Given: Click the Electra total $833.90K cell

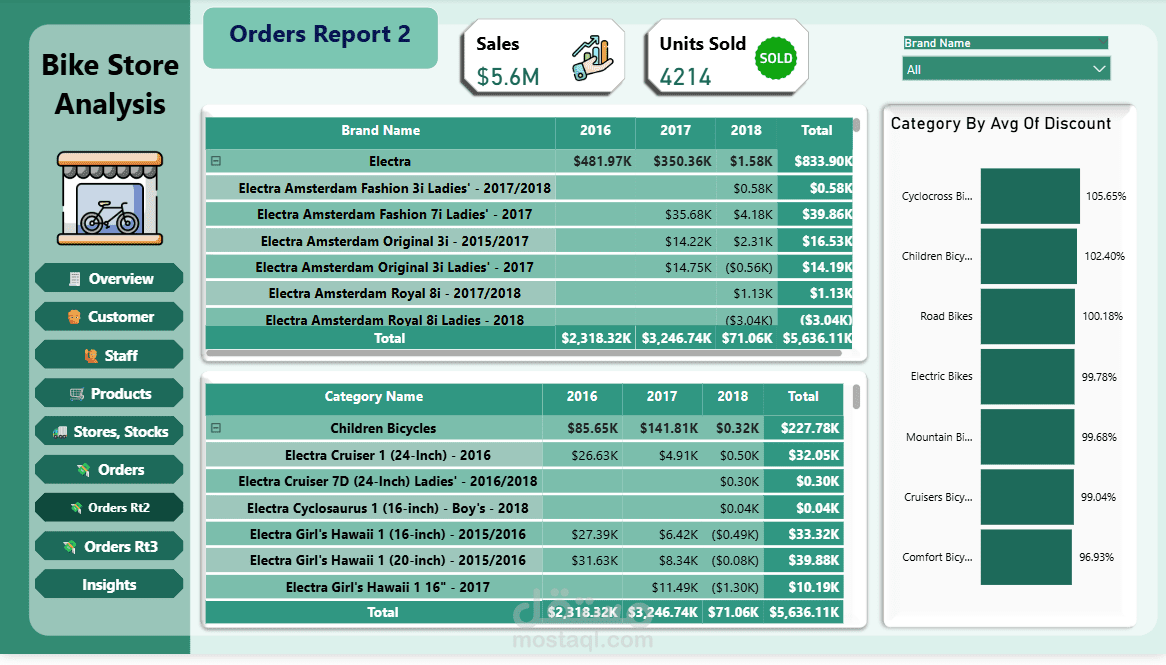Looking at the screenshot, I should (x=815, y=161).
